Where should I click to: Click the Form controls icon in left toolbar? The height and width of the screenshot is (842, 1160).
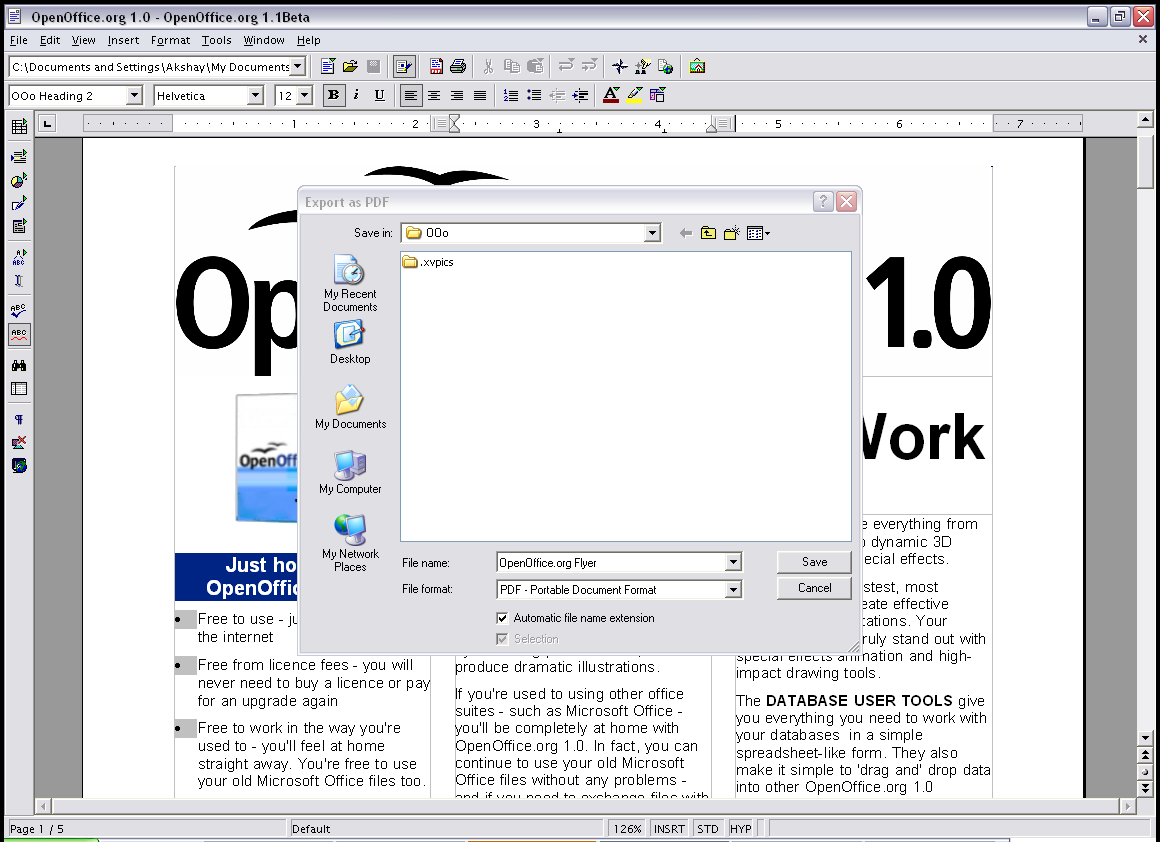[19, 226]
